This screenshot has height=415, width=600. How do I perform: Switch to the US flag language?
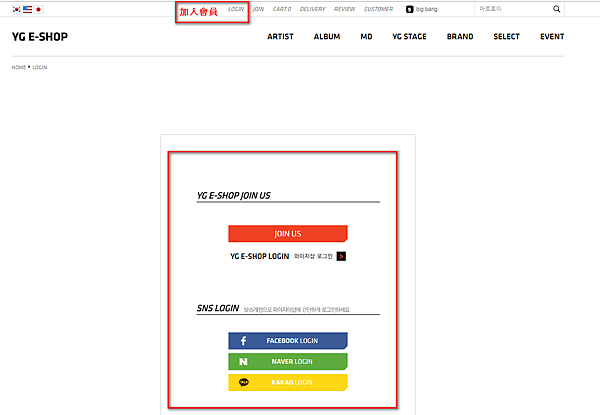tap(28, 9)
